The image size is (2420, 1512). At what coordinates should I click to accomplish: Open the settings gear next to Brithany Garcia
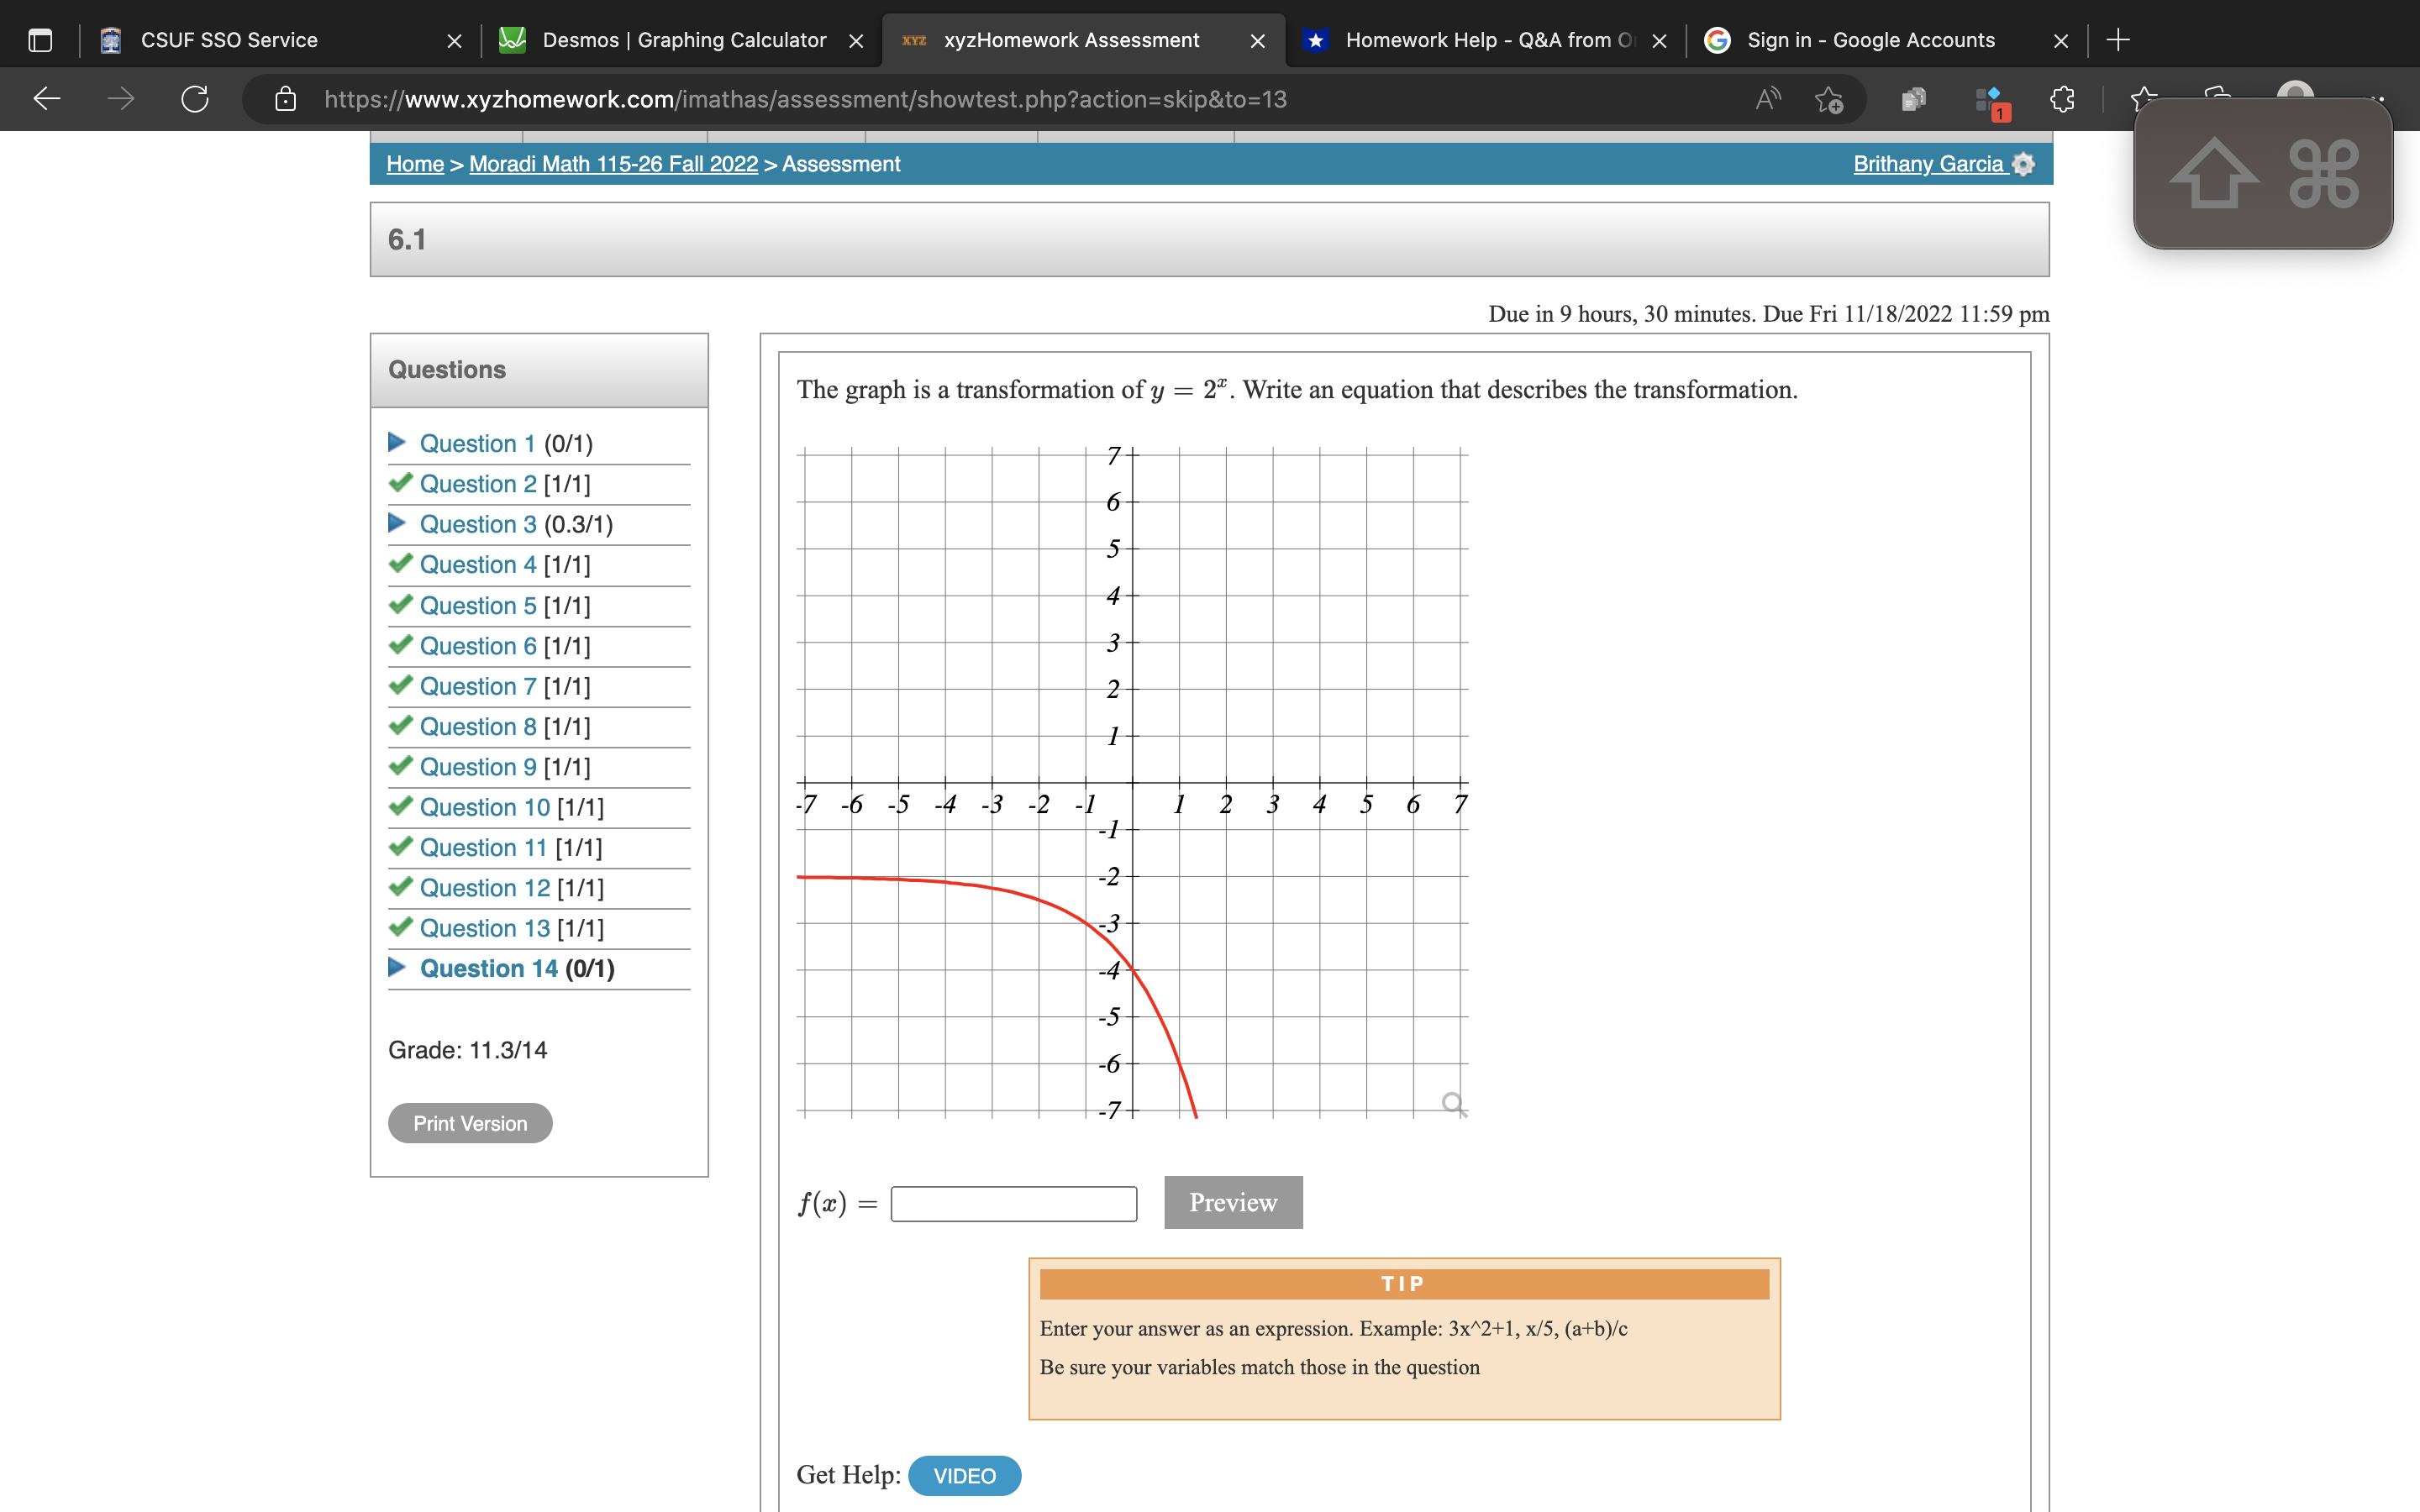click(2024, 164)
